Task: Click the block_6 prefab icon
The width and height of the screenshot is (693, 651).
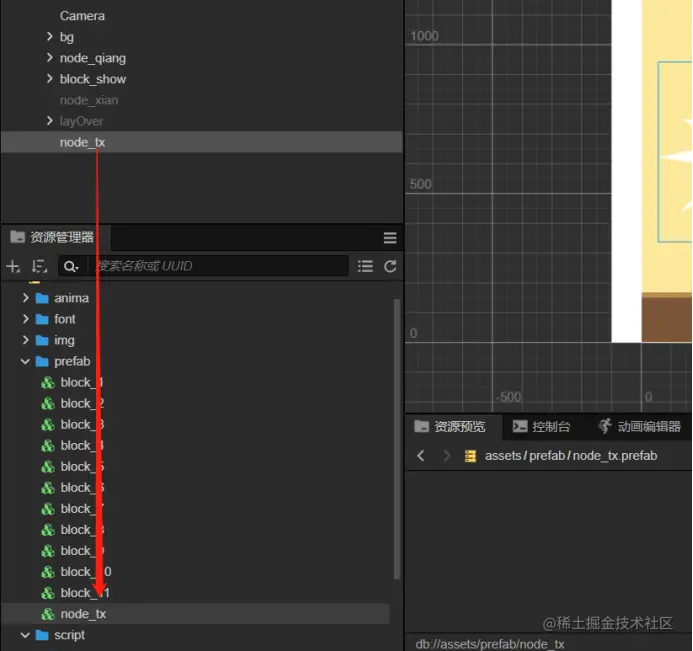Action: 48,487
